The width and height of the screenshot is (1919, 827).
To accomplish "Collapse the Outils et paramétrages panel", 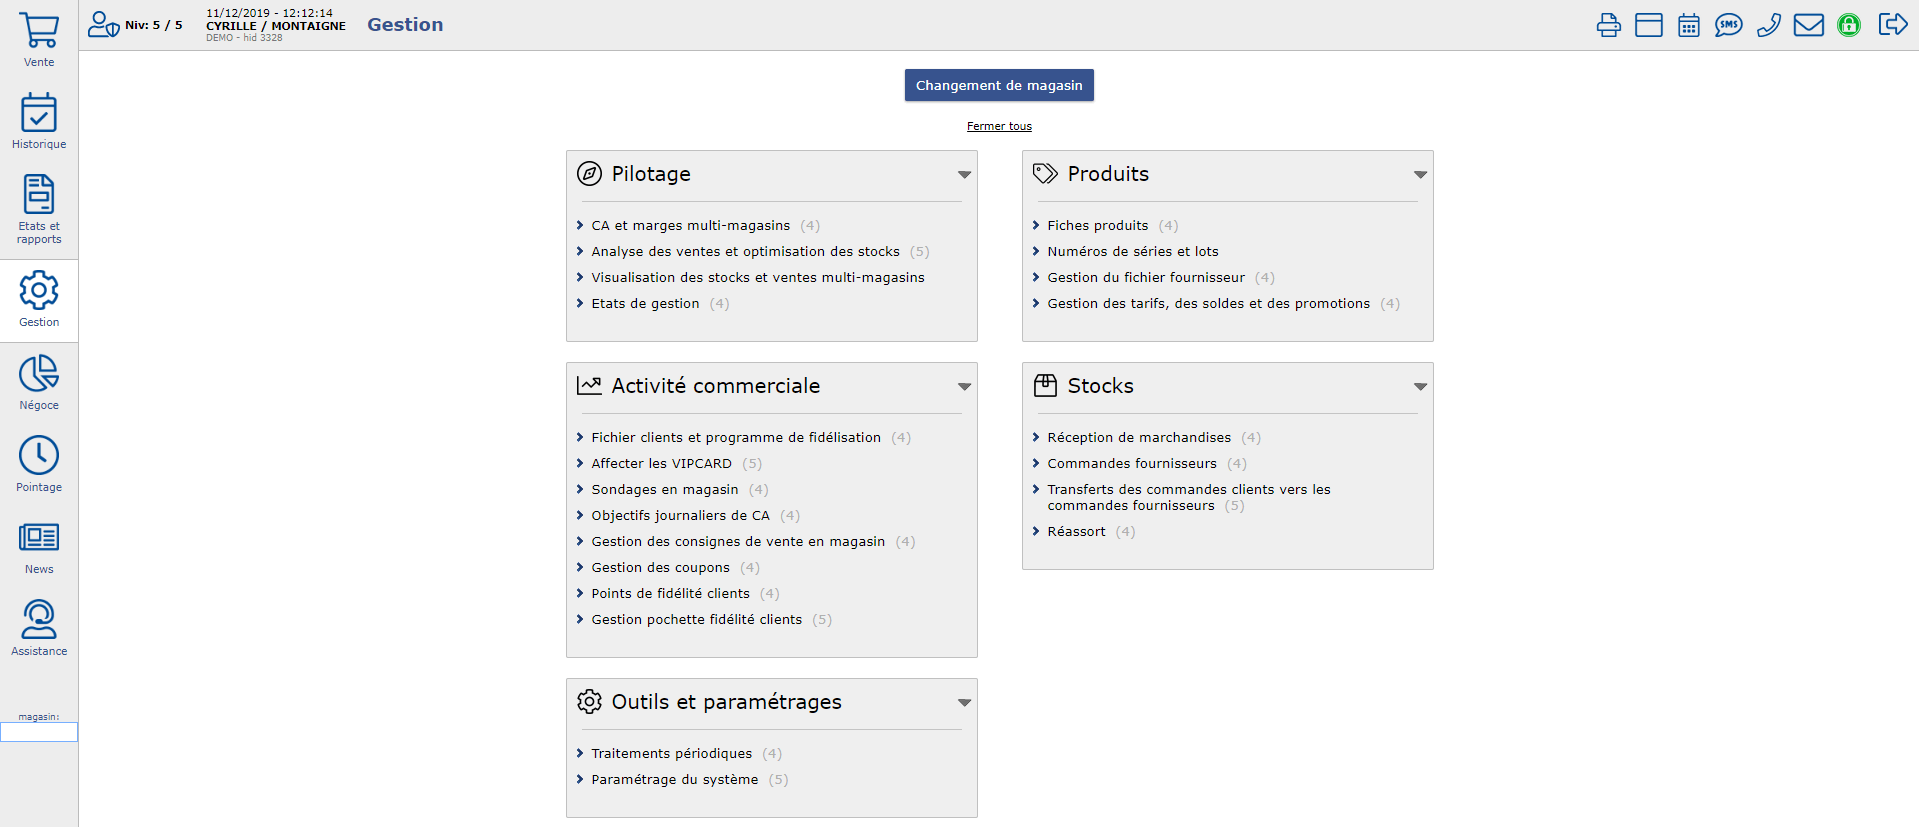I will (964, 703).
